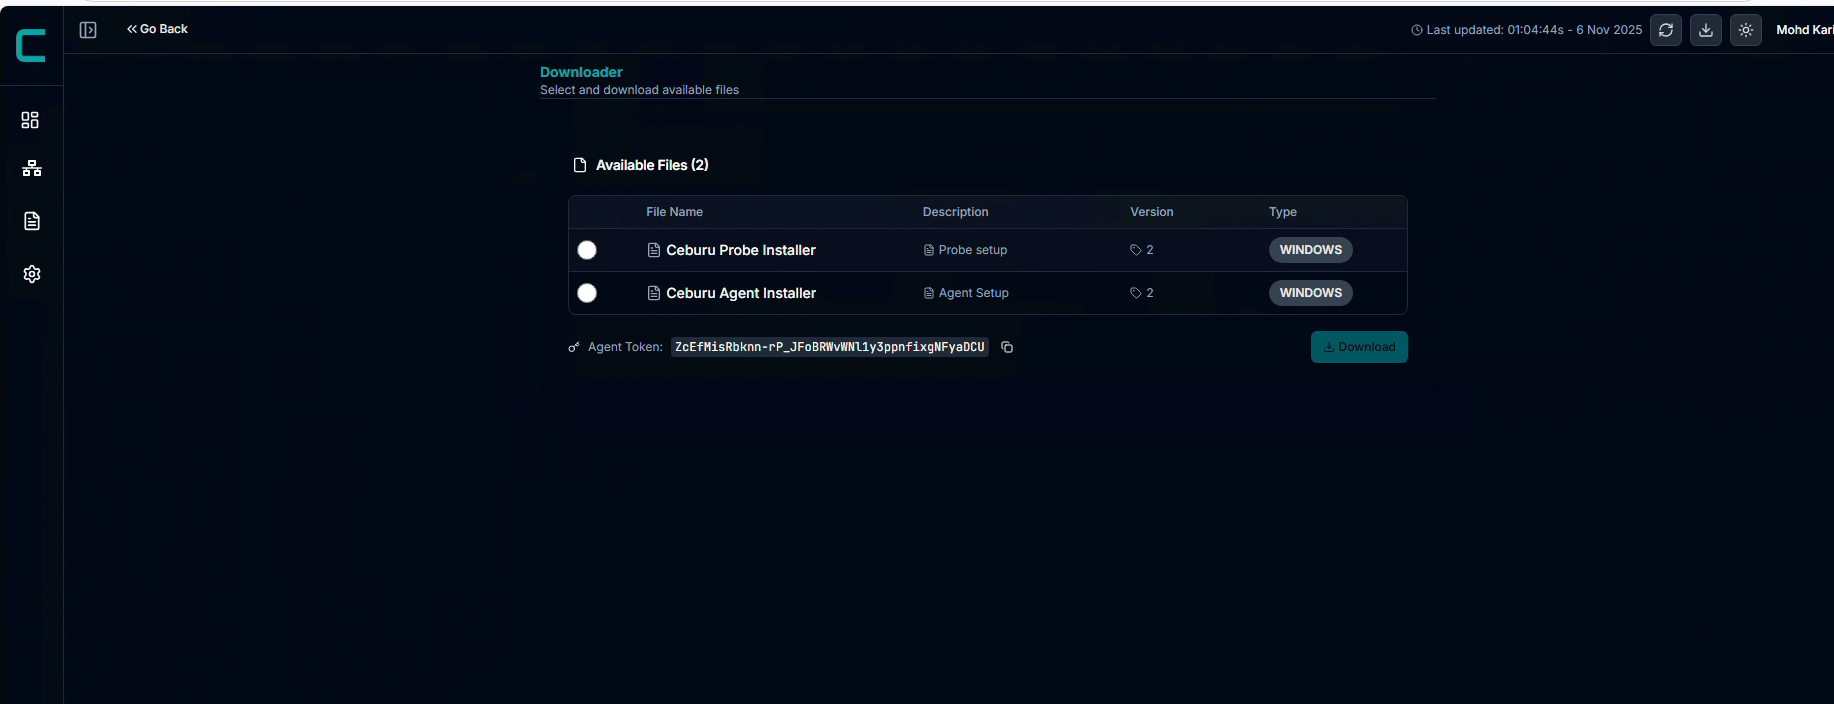
Task: Click the Type column header
Action: 1283,212
